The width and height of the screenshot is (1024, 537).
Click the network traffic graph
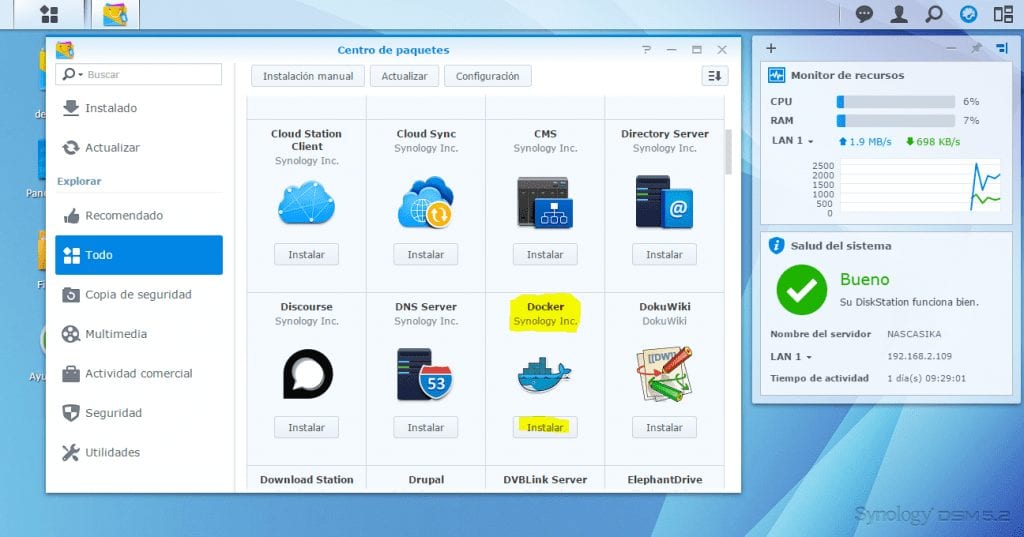coord(920,186)
